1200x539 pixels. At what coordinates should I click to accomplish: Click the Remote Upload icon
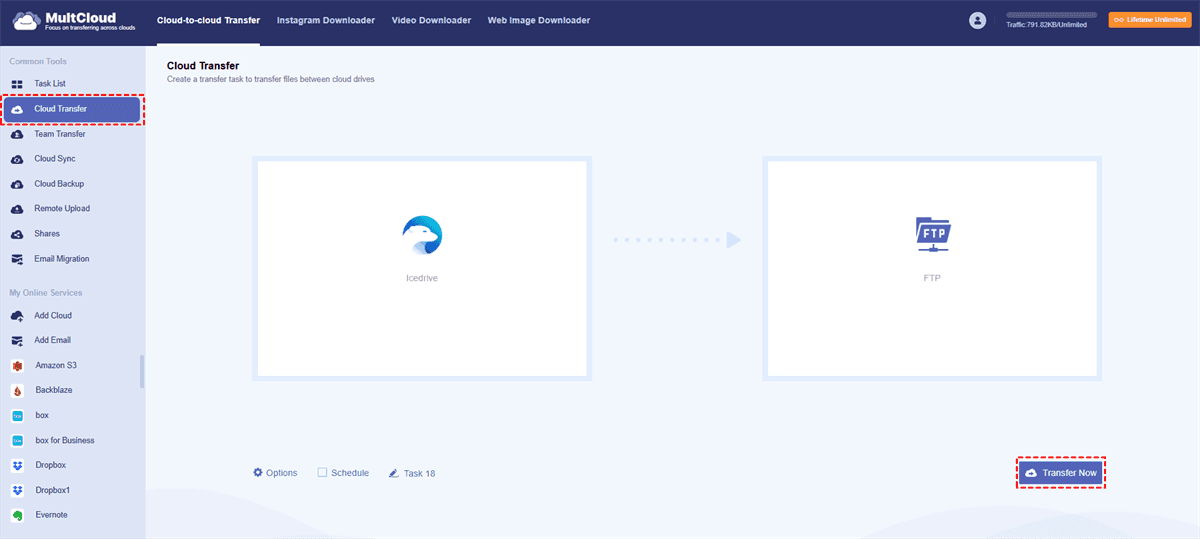(x=17, y=209)
